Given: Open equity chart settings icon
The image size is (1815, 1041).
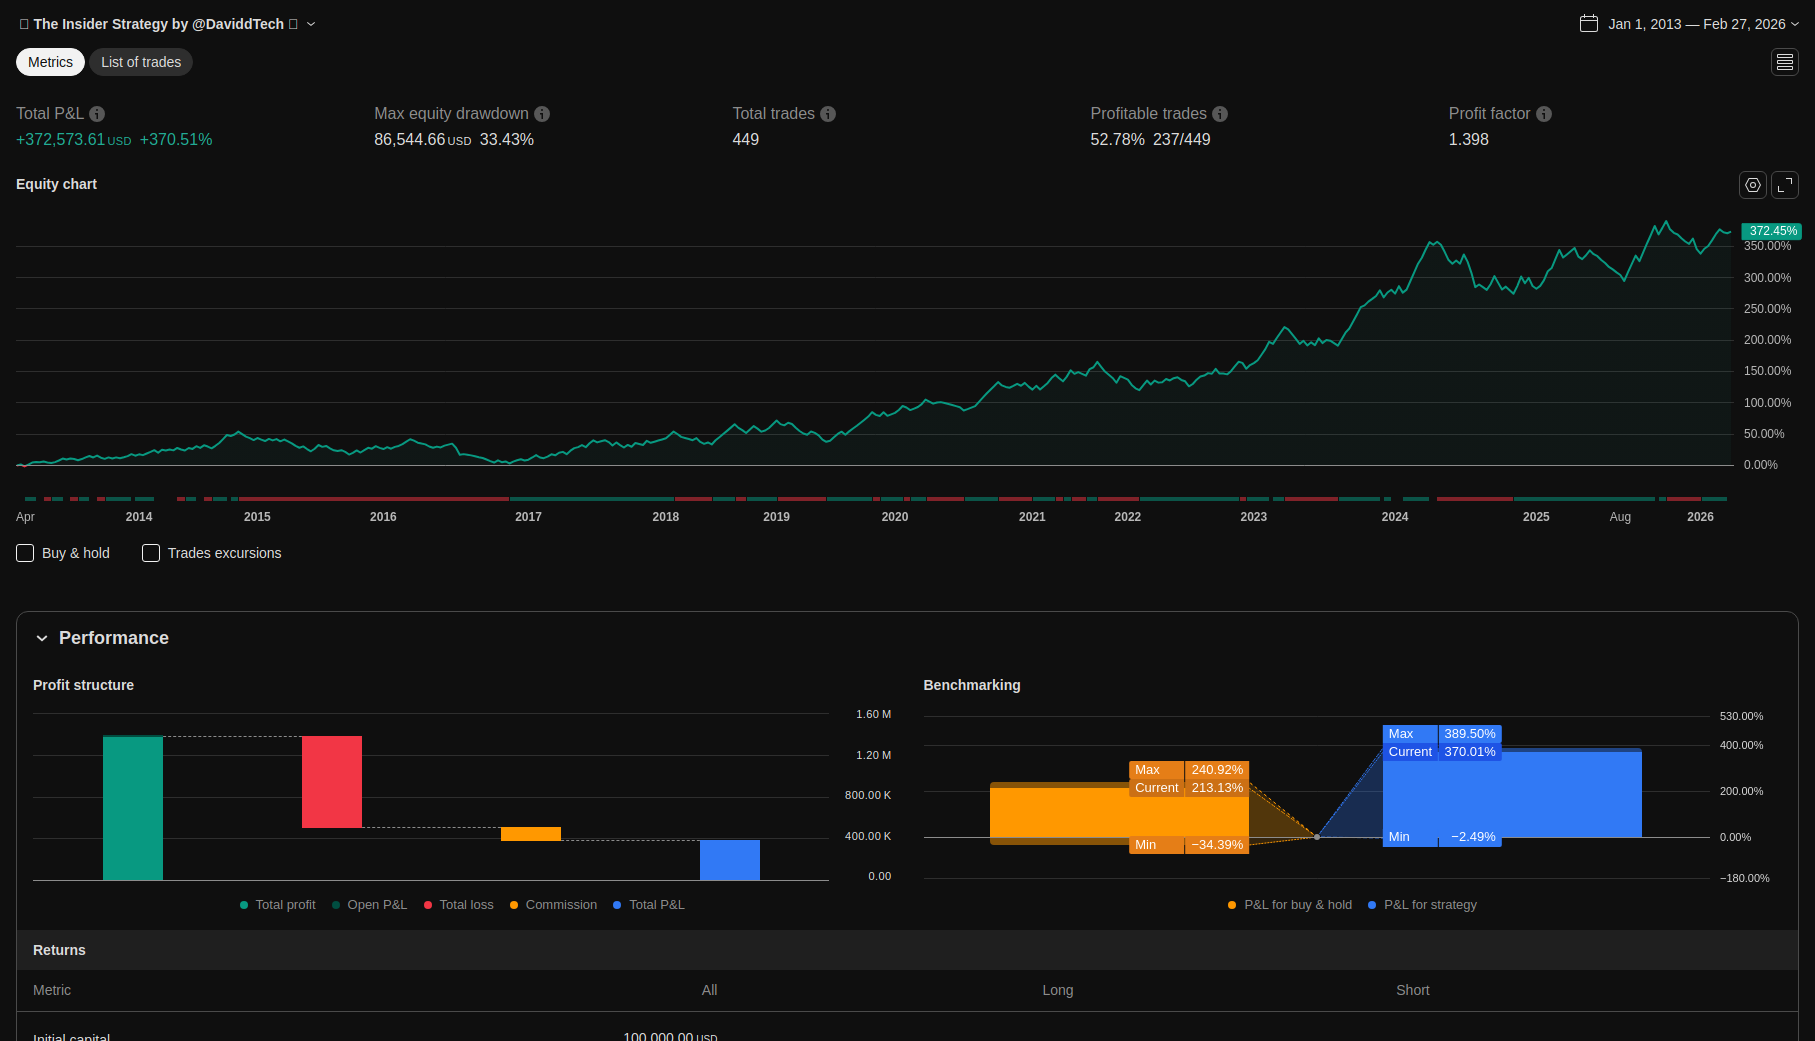Looking at the screenshot, I should [x=1752, y=185].
